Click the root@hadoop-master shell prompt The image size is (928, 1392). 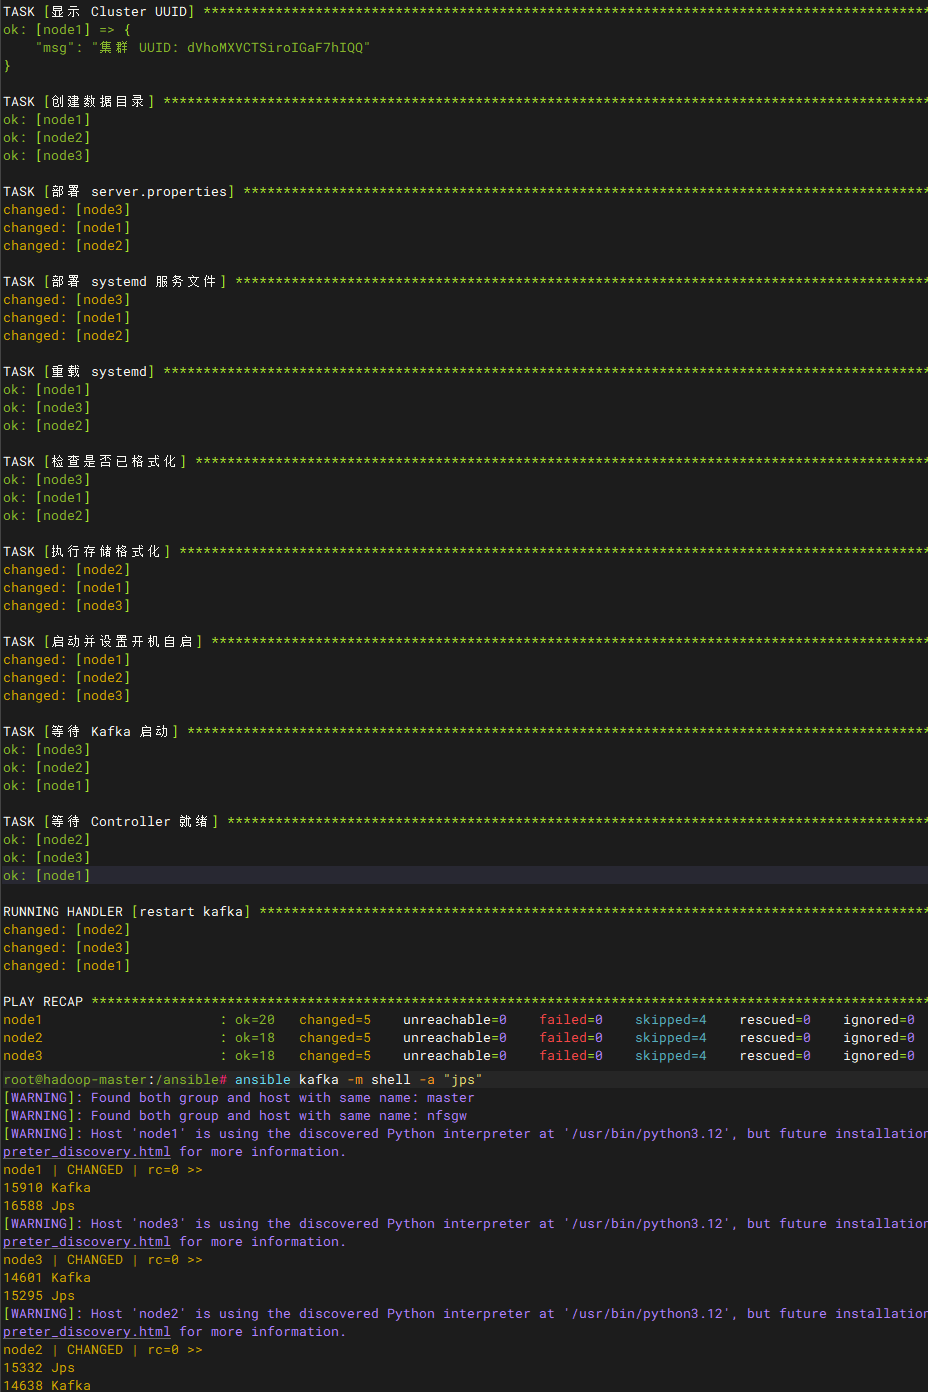[115, 1080]
